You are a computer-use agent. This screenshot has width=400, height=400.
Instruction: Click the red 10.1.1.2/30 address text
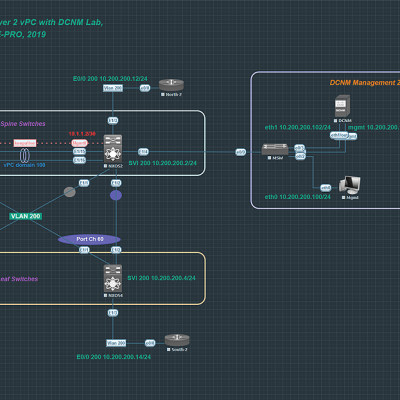82,134
